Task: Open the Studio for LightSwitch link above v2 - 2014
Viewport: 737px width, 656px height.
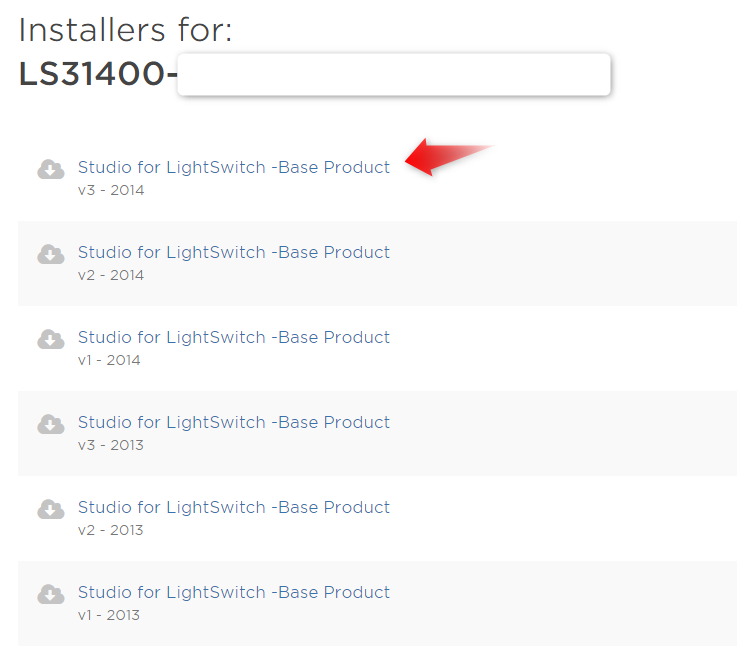Action: coord(234,252)
